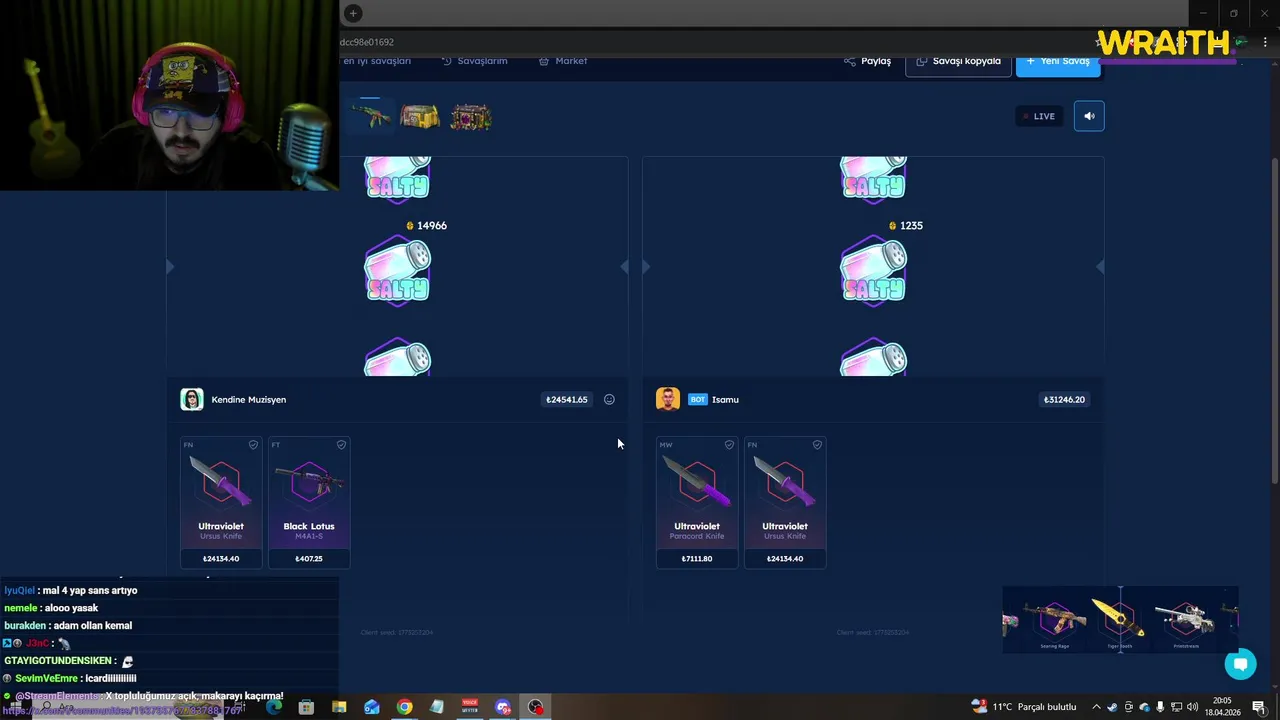The width and height of the screenshot is (1280, 720).
Task: Open the browser three-dot menu
Action: (1265, 42)
